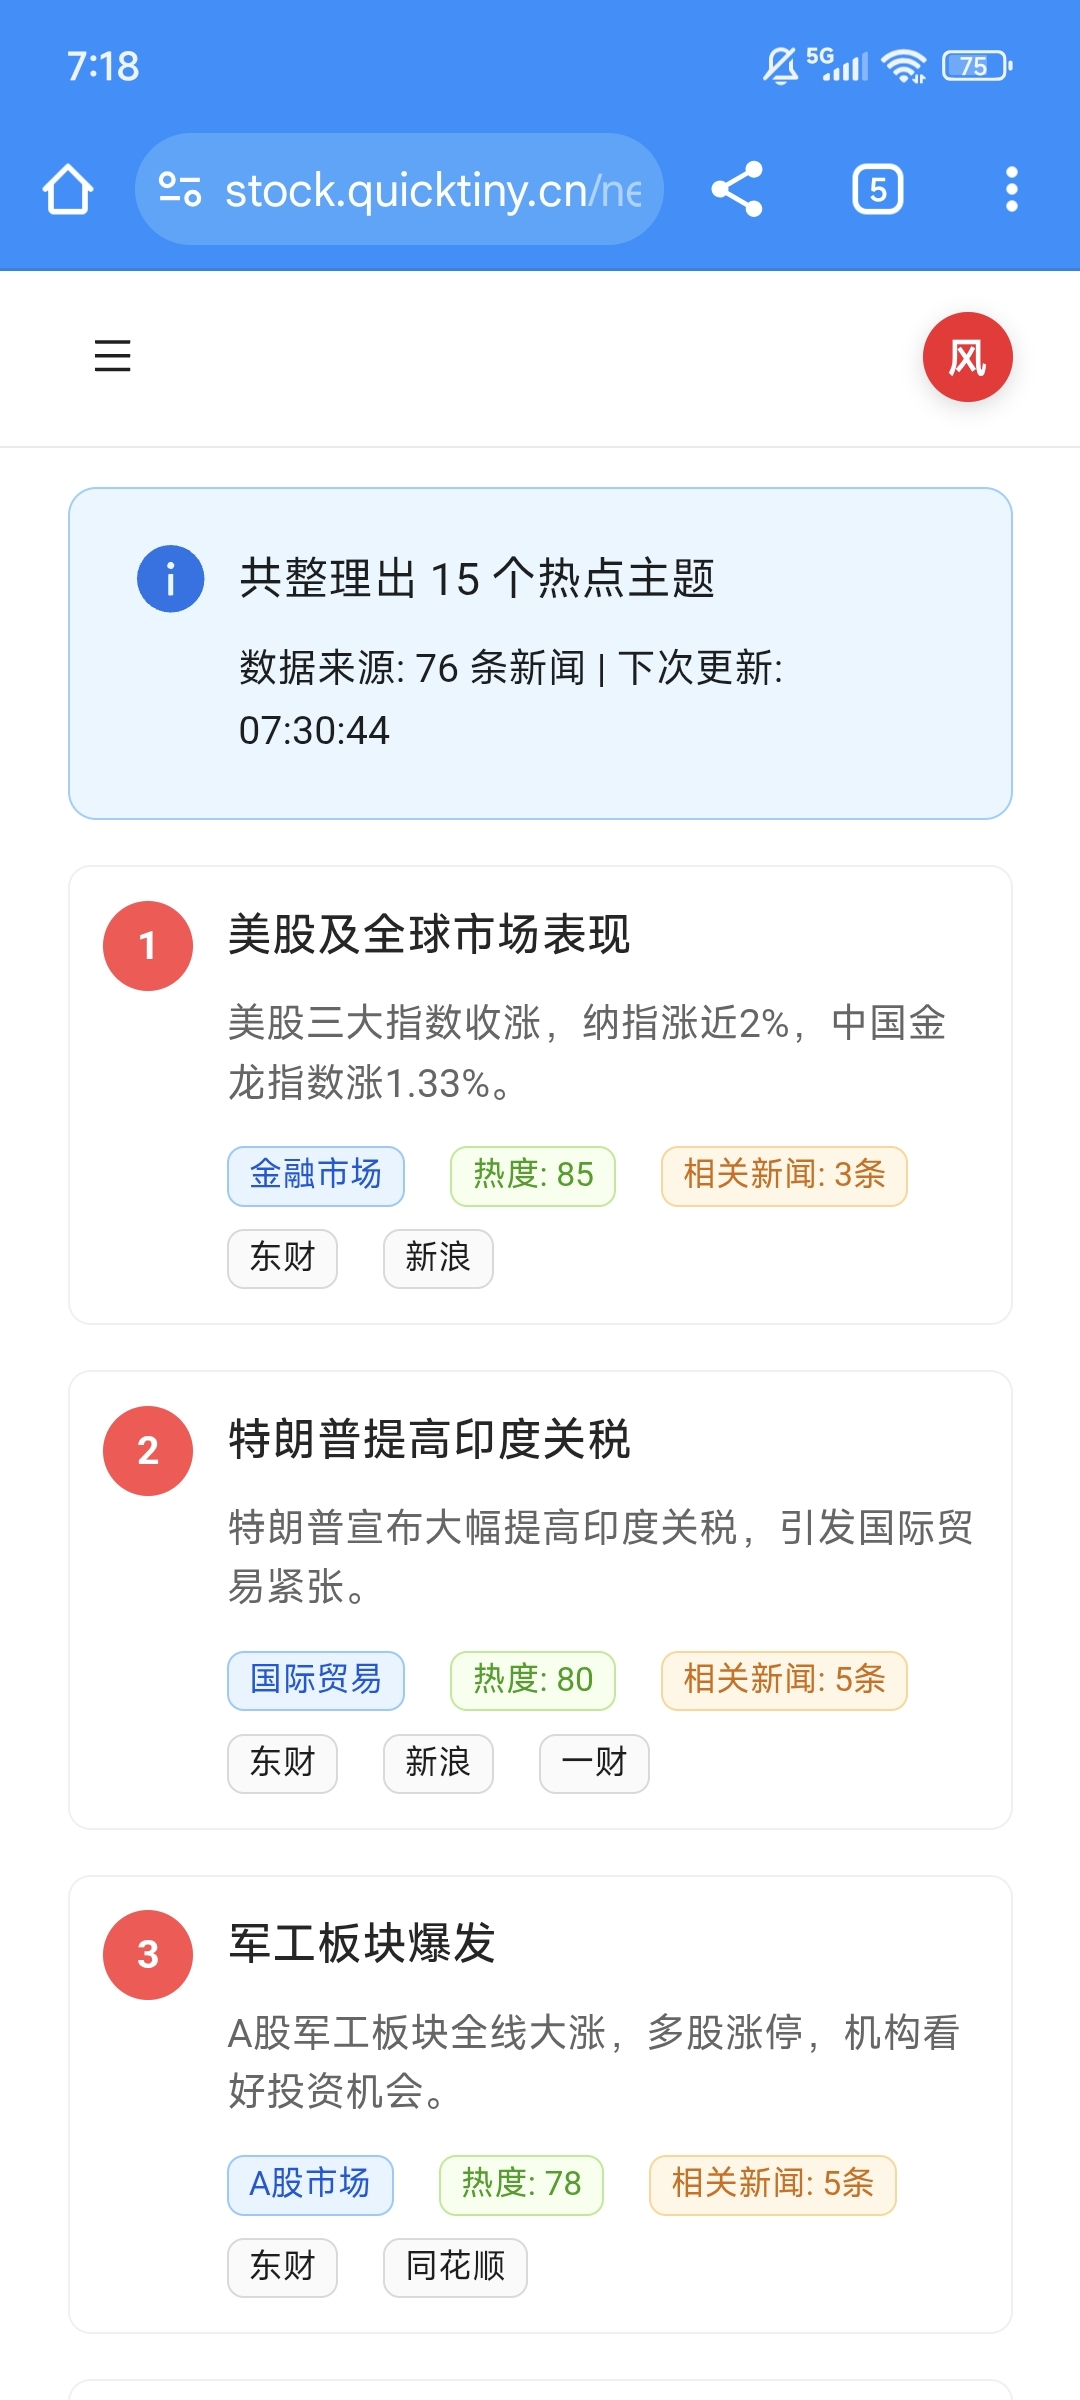The image size is (1080, 2400).
Task: Tap the A股市场 category tag
Action: click(310, 2185)
